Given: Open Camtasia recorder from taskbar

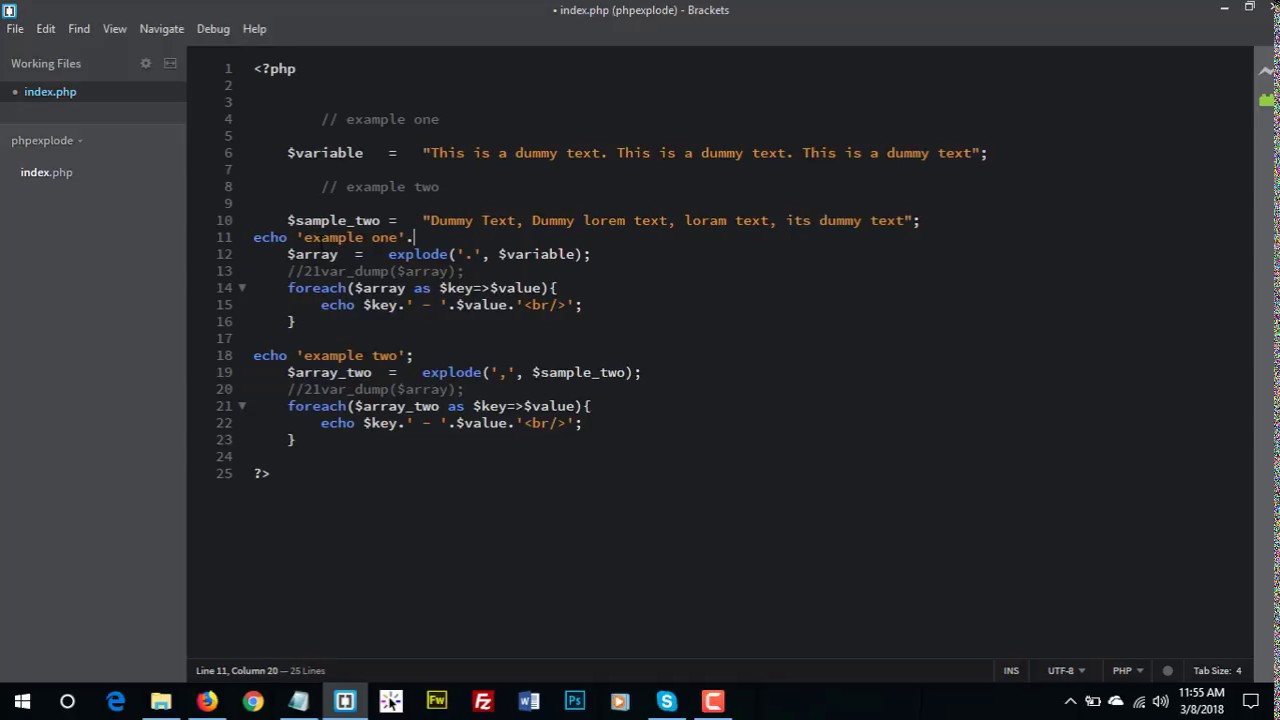Looking at the screenshot, I should (713, 701).
